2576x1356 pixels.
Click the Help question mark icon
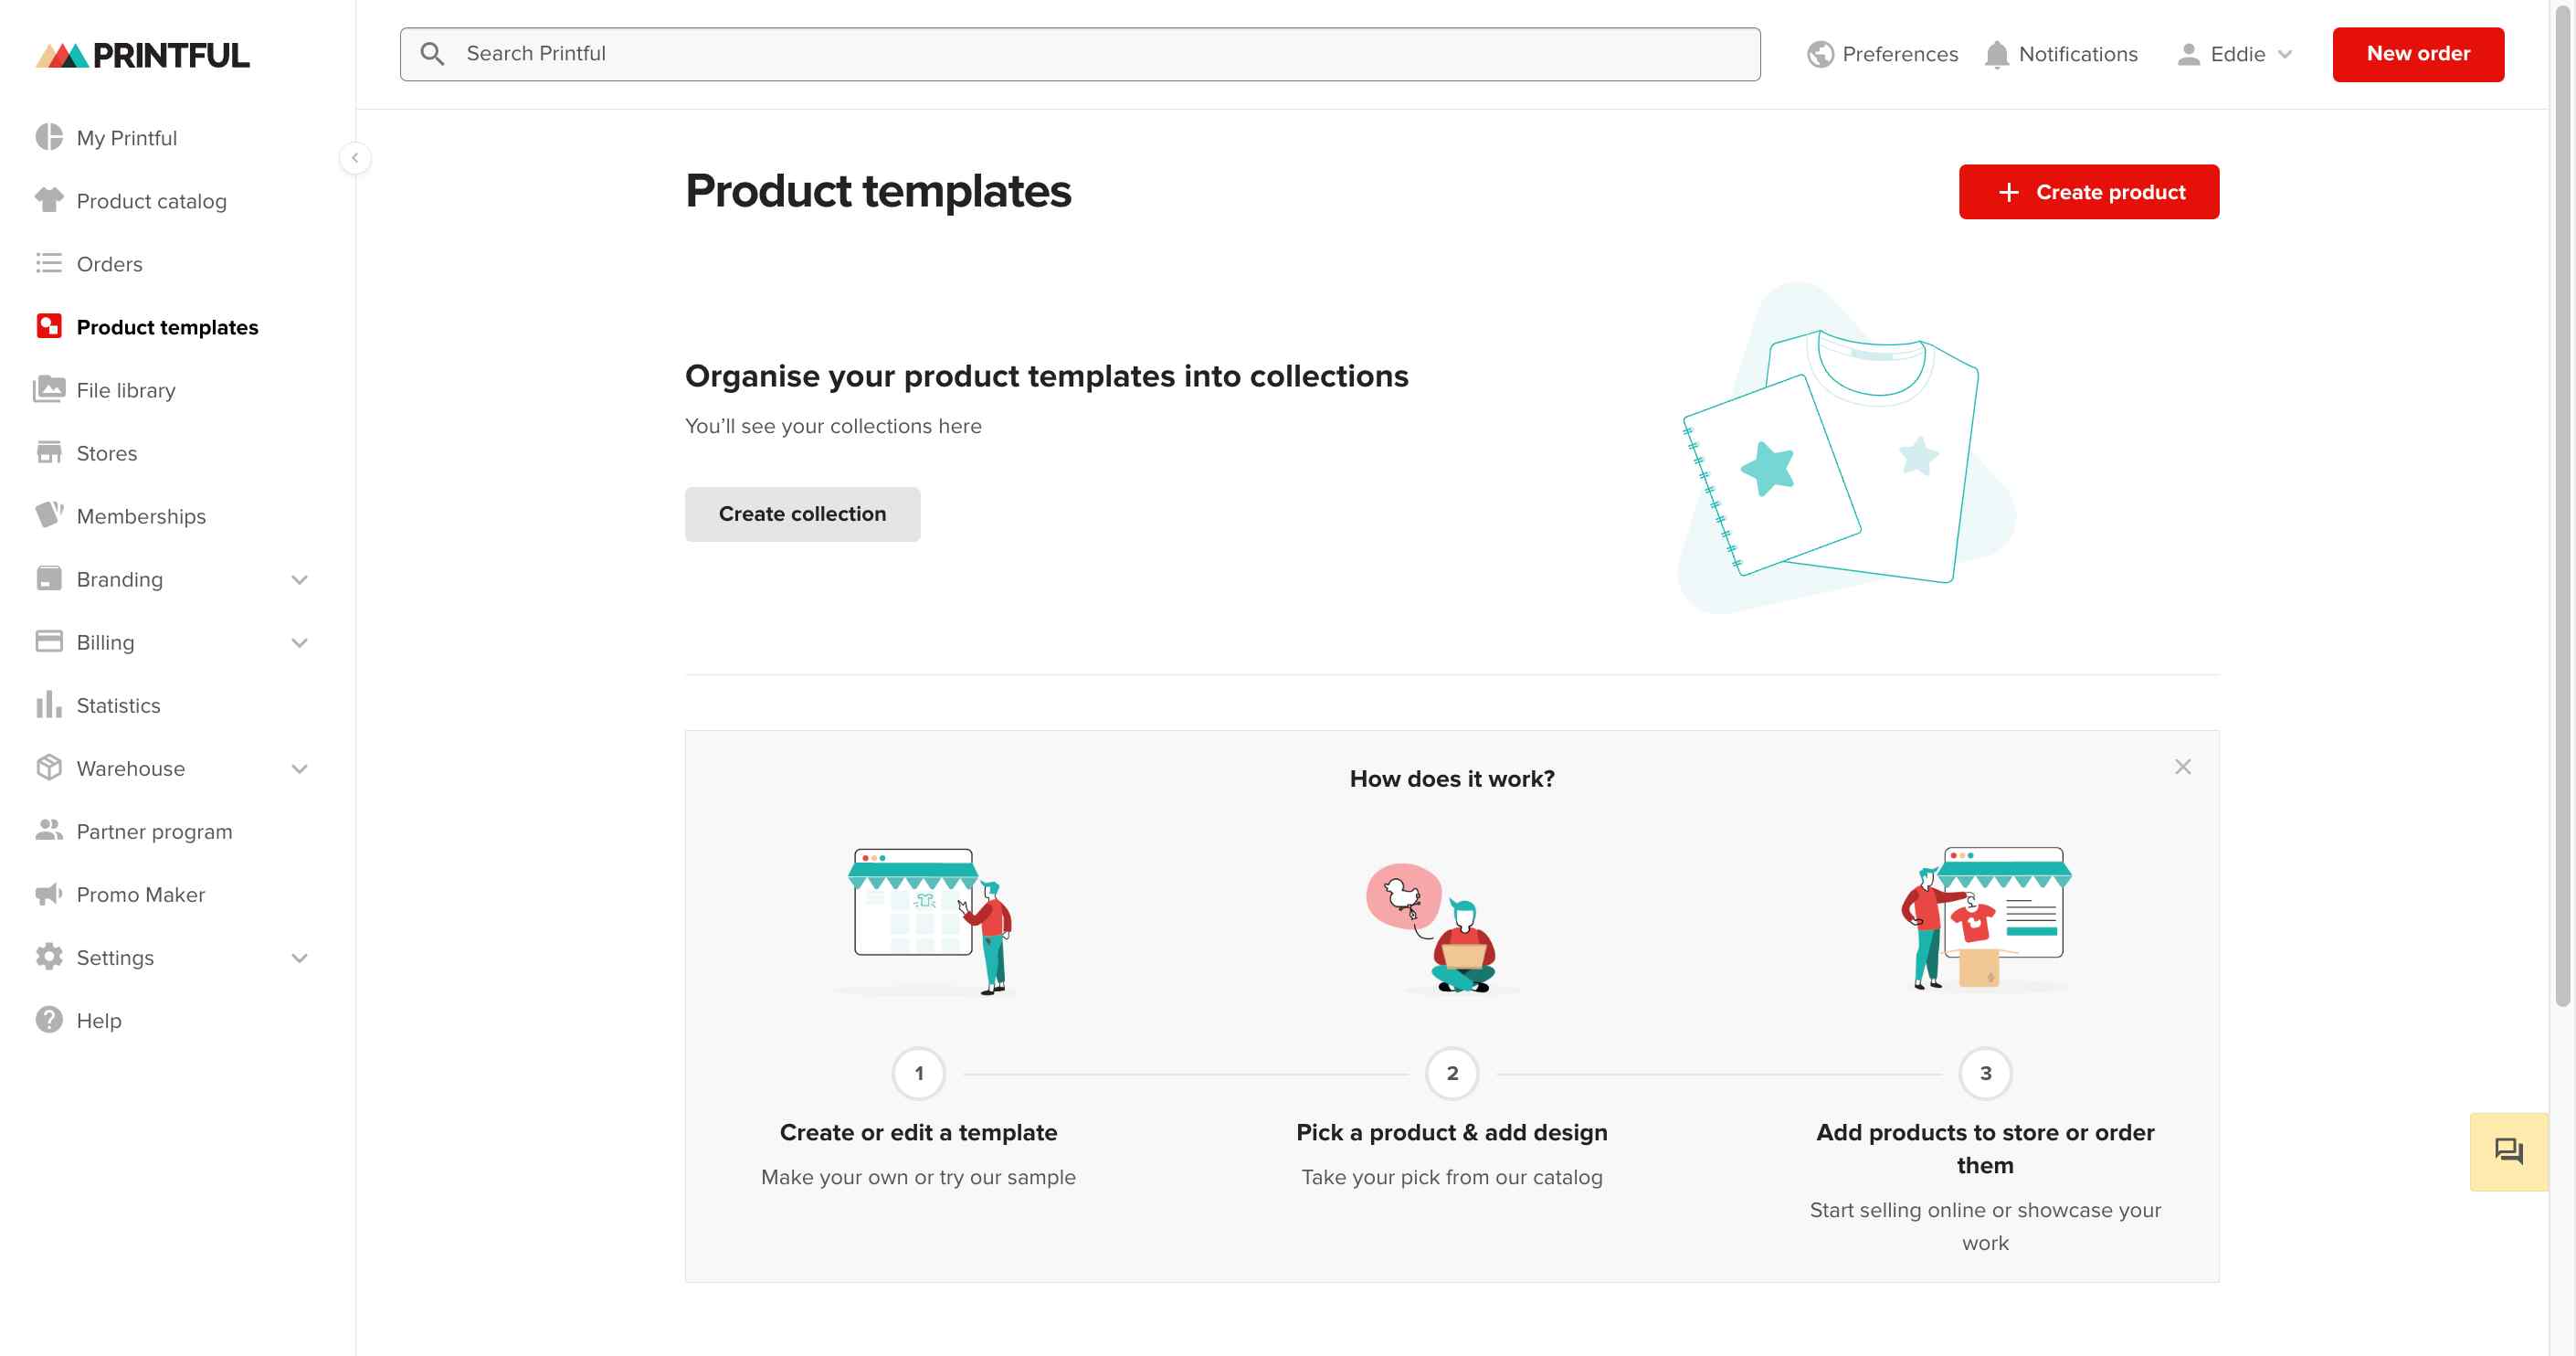click(x=49, y=1019)
